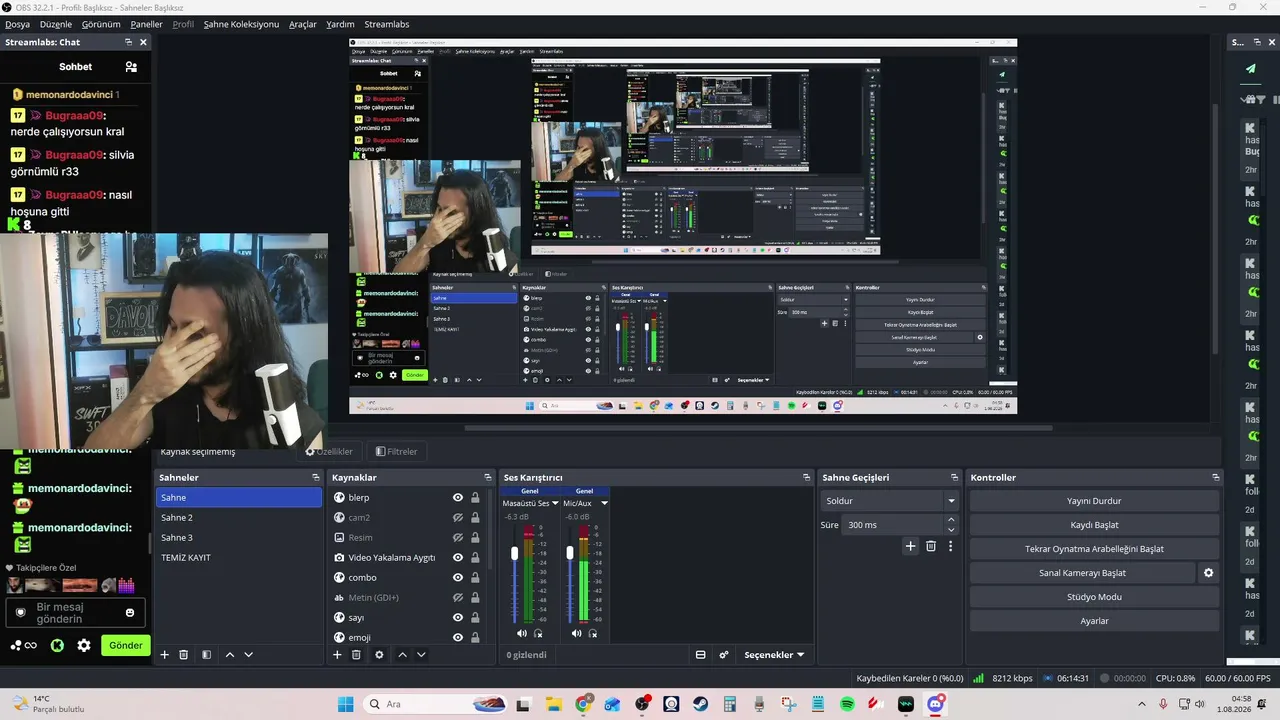Move source up in Kaynaklar list
Screen dimensions: 1280x720
tap(402, 655)
